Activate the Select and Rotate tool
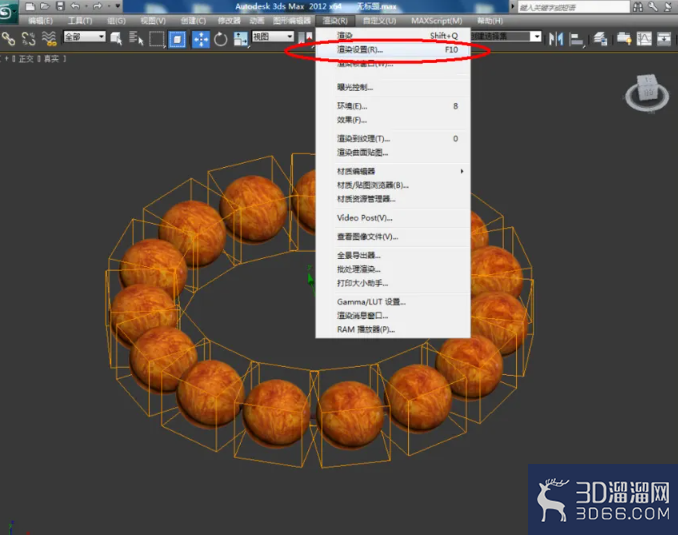This screenshot has height=535, width=678. [221, 39]
